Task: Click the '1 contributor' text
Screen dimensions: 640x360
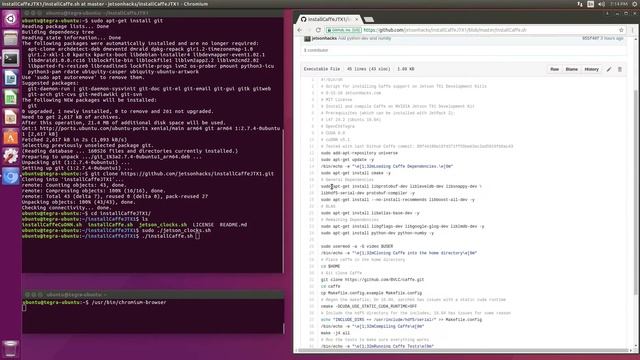Action: [316, 50]
